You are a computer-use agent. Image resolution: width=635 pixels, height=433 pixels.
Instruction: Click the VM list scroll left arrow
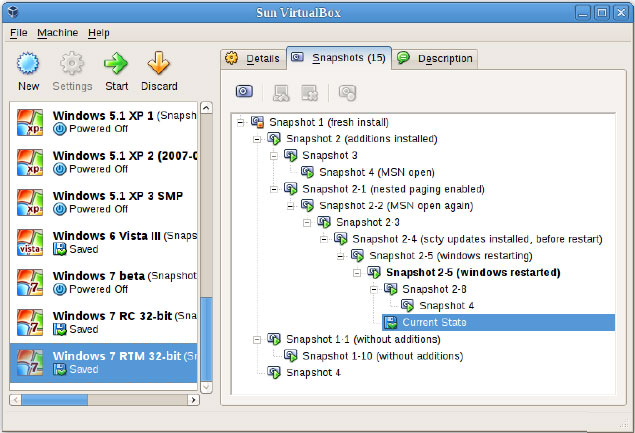pos(15,400)
